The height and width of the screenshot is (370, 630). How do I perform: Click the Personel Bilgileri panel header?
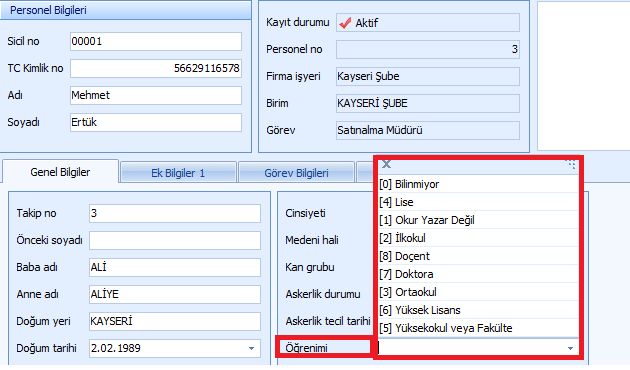click(x=126, y=10)
